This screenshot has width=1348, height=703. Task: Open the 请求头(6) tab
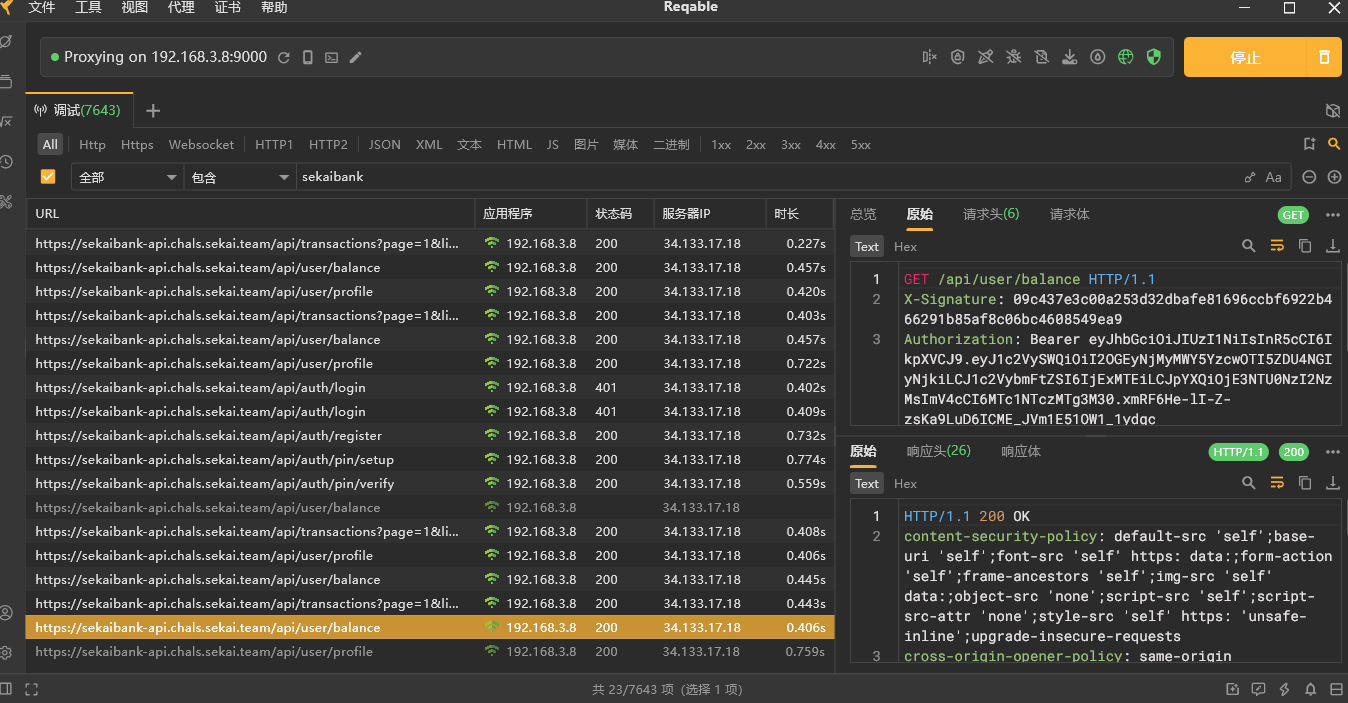point(991,214)
